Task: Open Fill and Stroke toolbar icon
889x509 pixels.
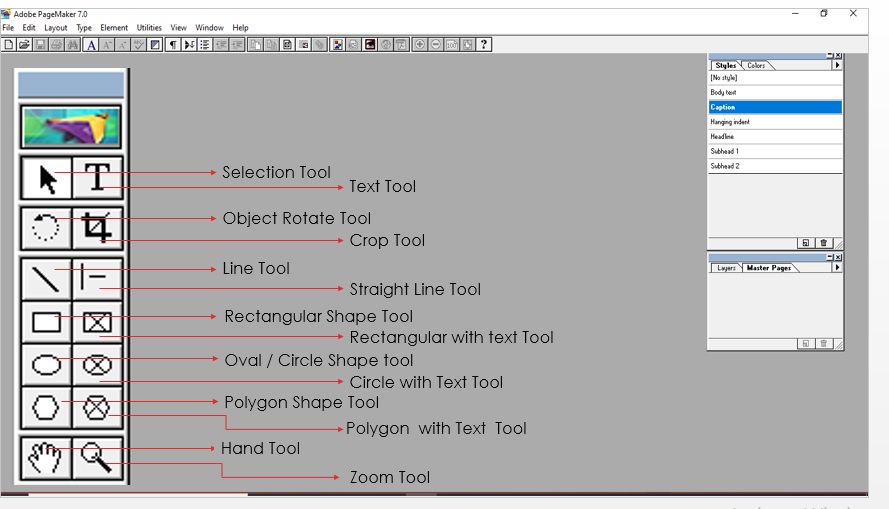Action: (155, 45)
